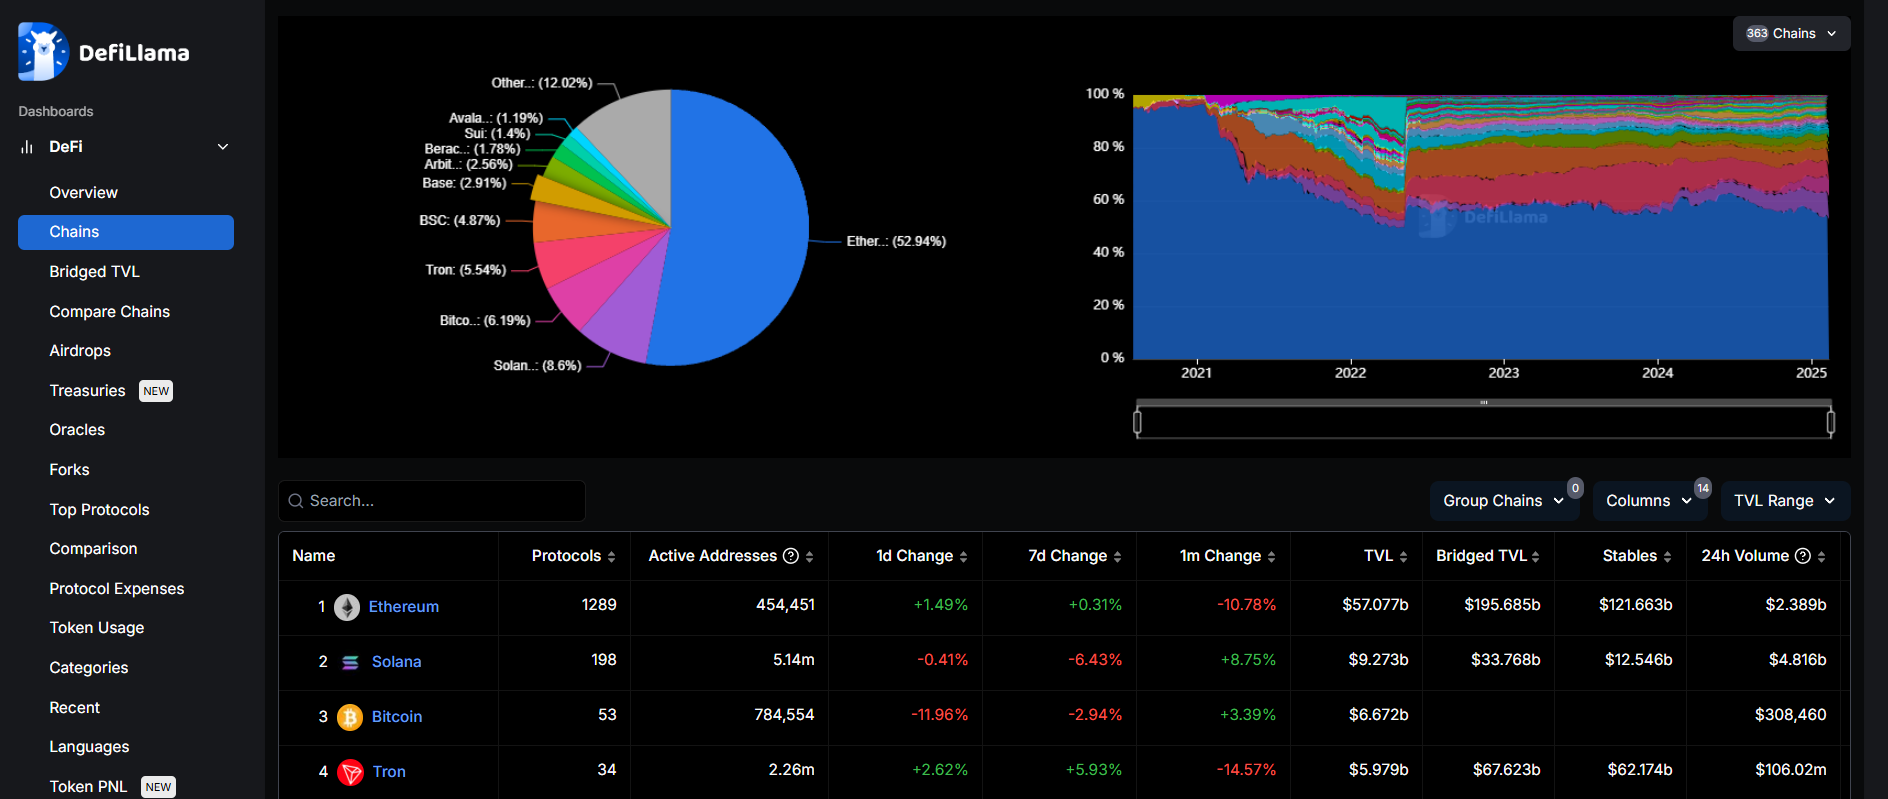Viewport: 1888px width, 799px height.
Task: Sort by TVL column arrows
Action: tap(1404, 557)
